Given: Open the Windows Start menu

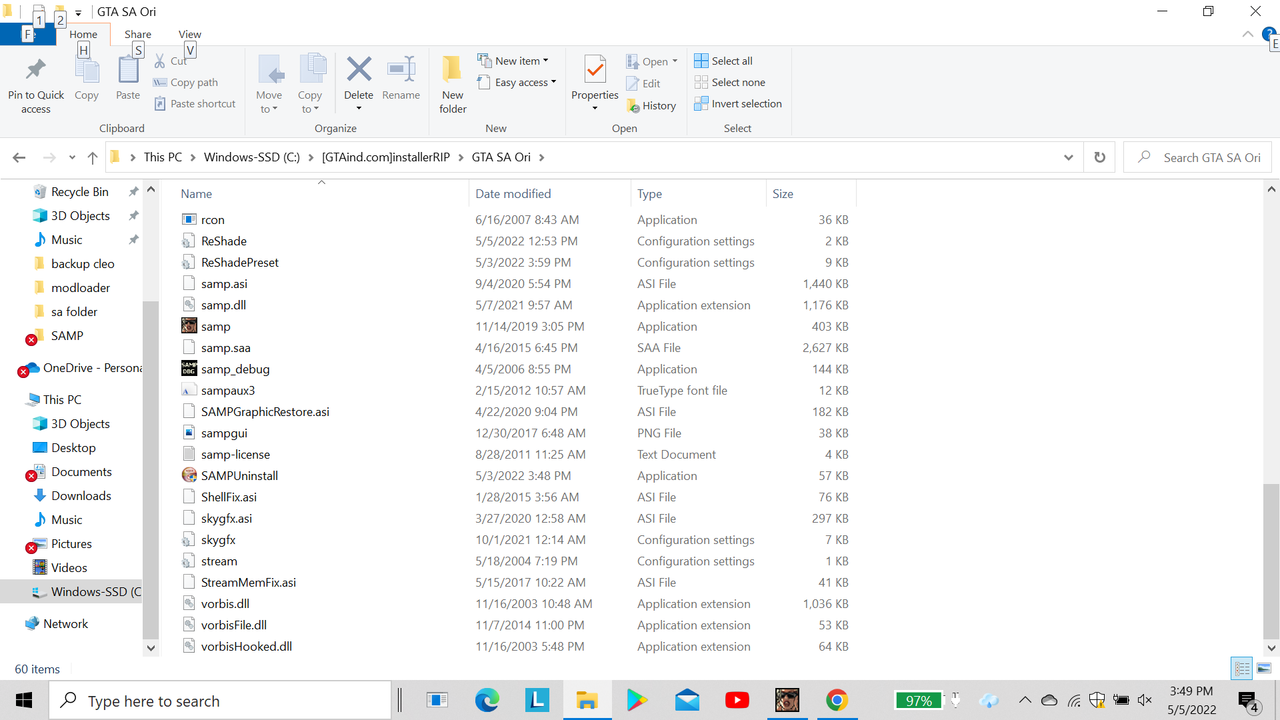Looking at the screenshot, I should pyautogui.click(x=24, y=700).
